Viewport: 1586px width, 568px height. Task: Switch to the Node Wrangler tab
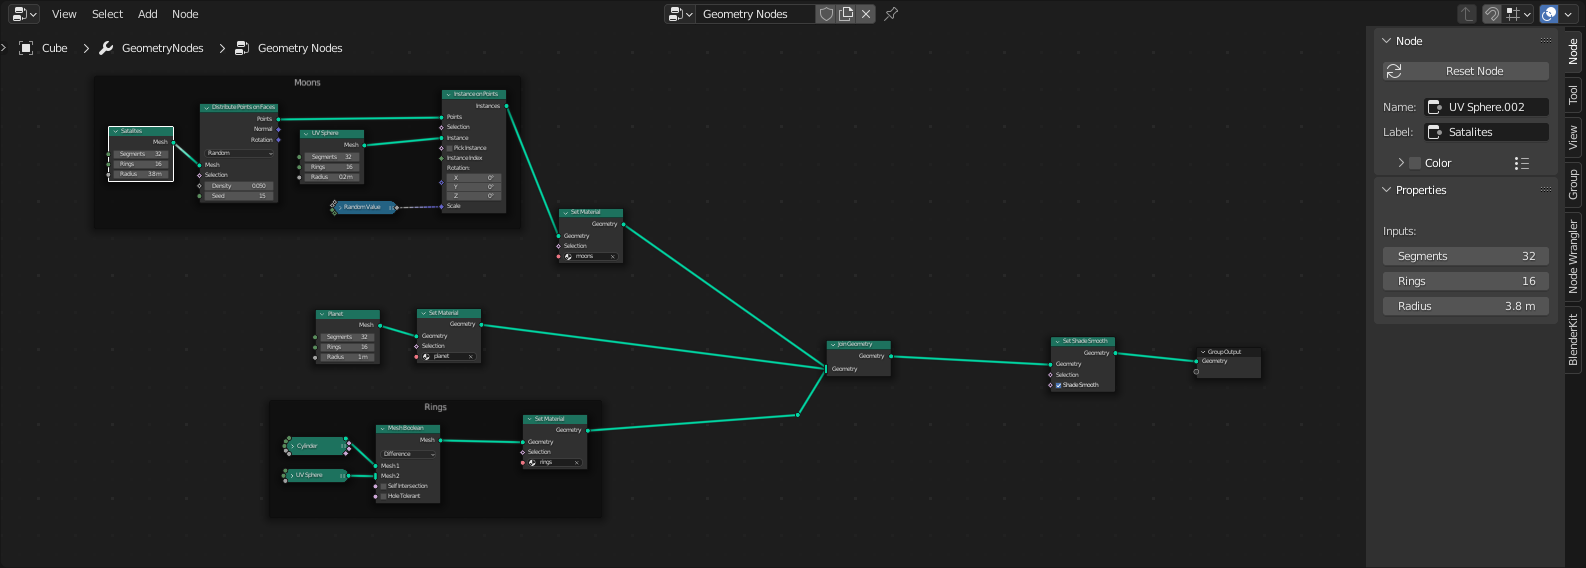(1574, 256)
